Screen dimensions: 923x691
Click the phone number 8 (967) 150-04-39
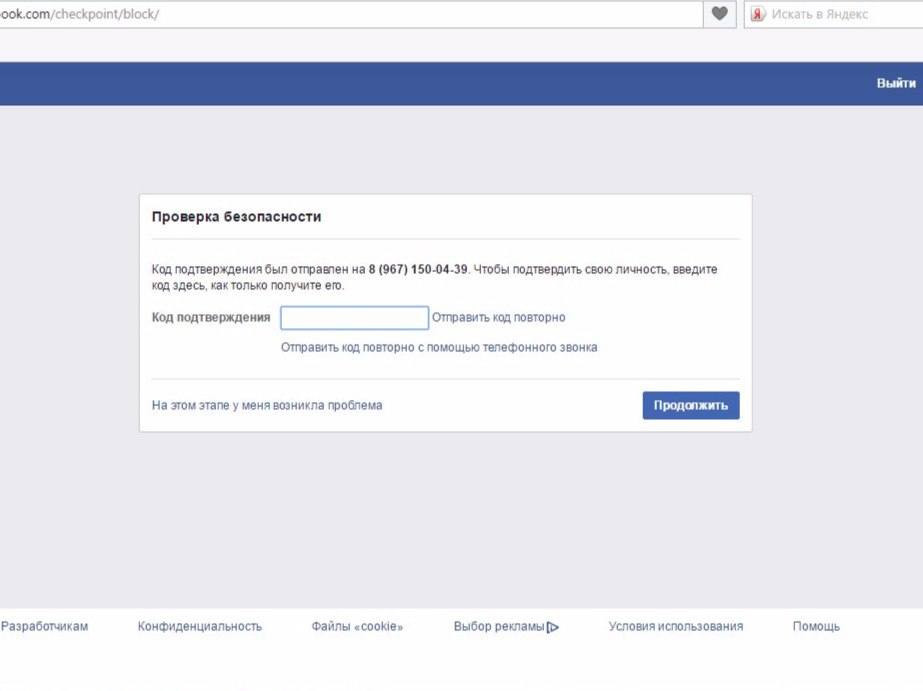click(x=418, y=270)
